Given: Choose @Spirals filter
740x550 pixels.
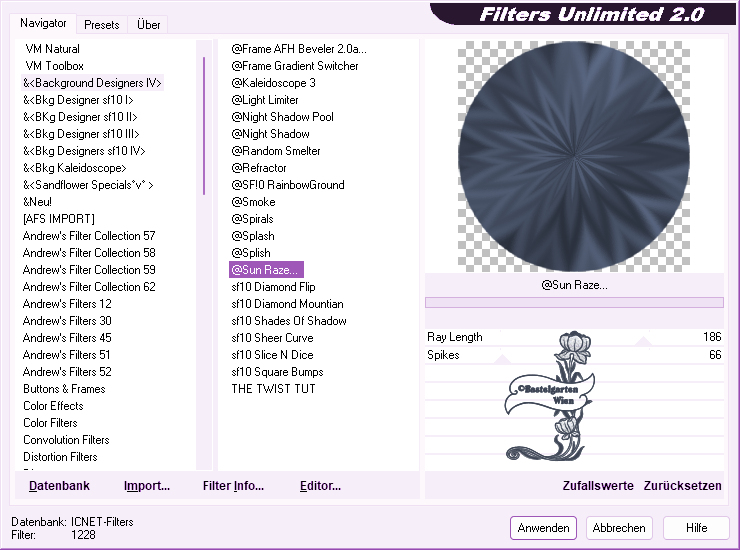Looking at the screenshot, I should [252, 219].
